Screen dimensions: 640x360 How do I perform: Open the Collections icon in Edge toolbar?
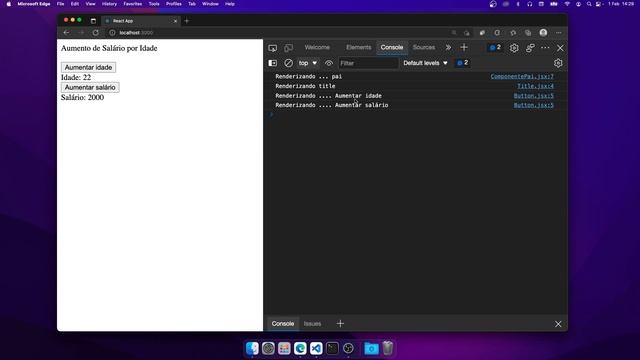click(x=528, y=33)
